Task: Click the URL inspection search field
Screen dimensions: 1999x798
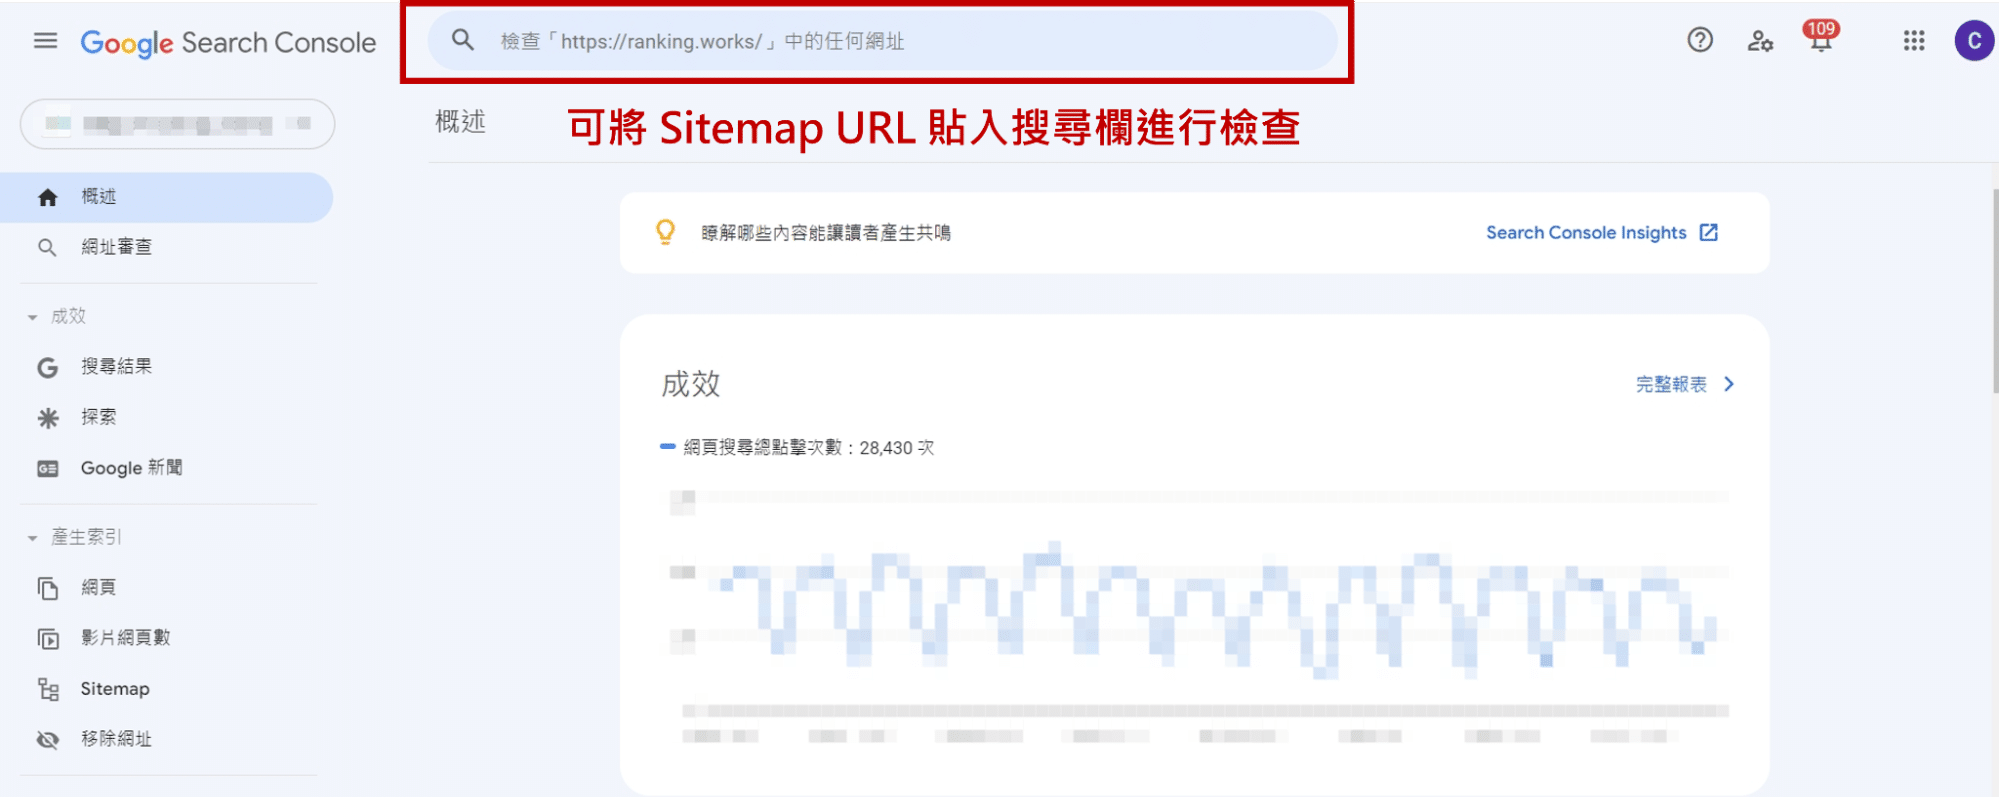Action: pos(900,41)
